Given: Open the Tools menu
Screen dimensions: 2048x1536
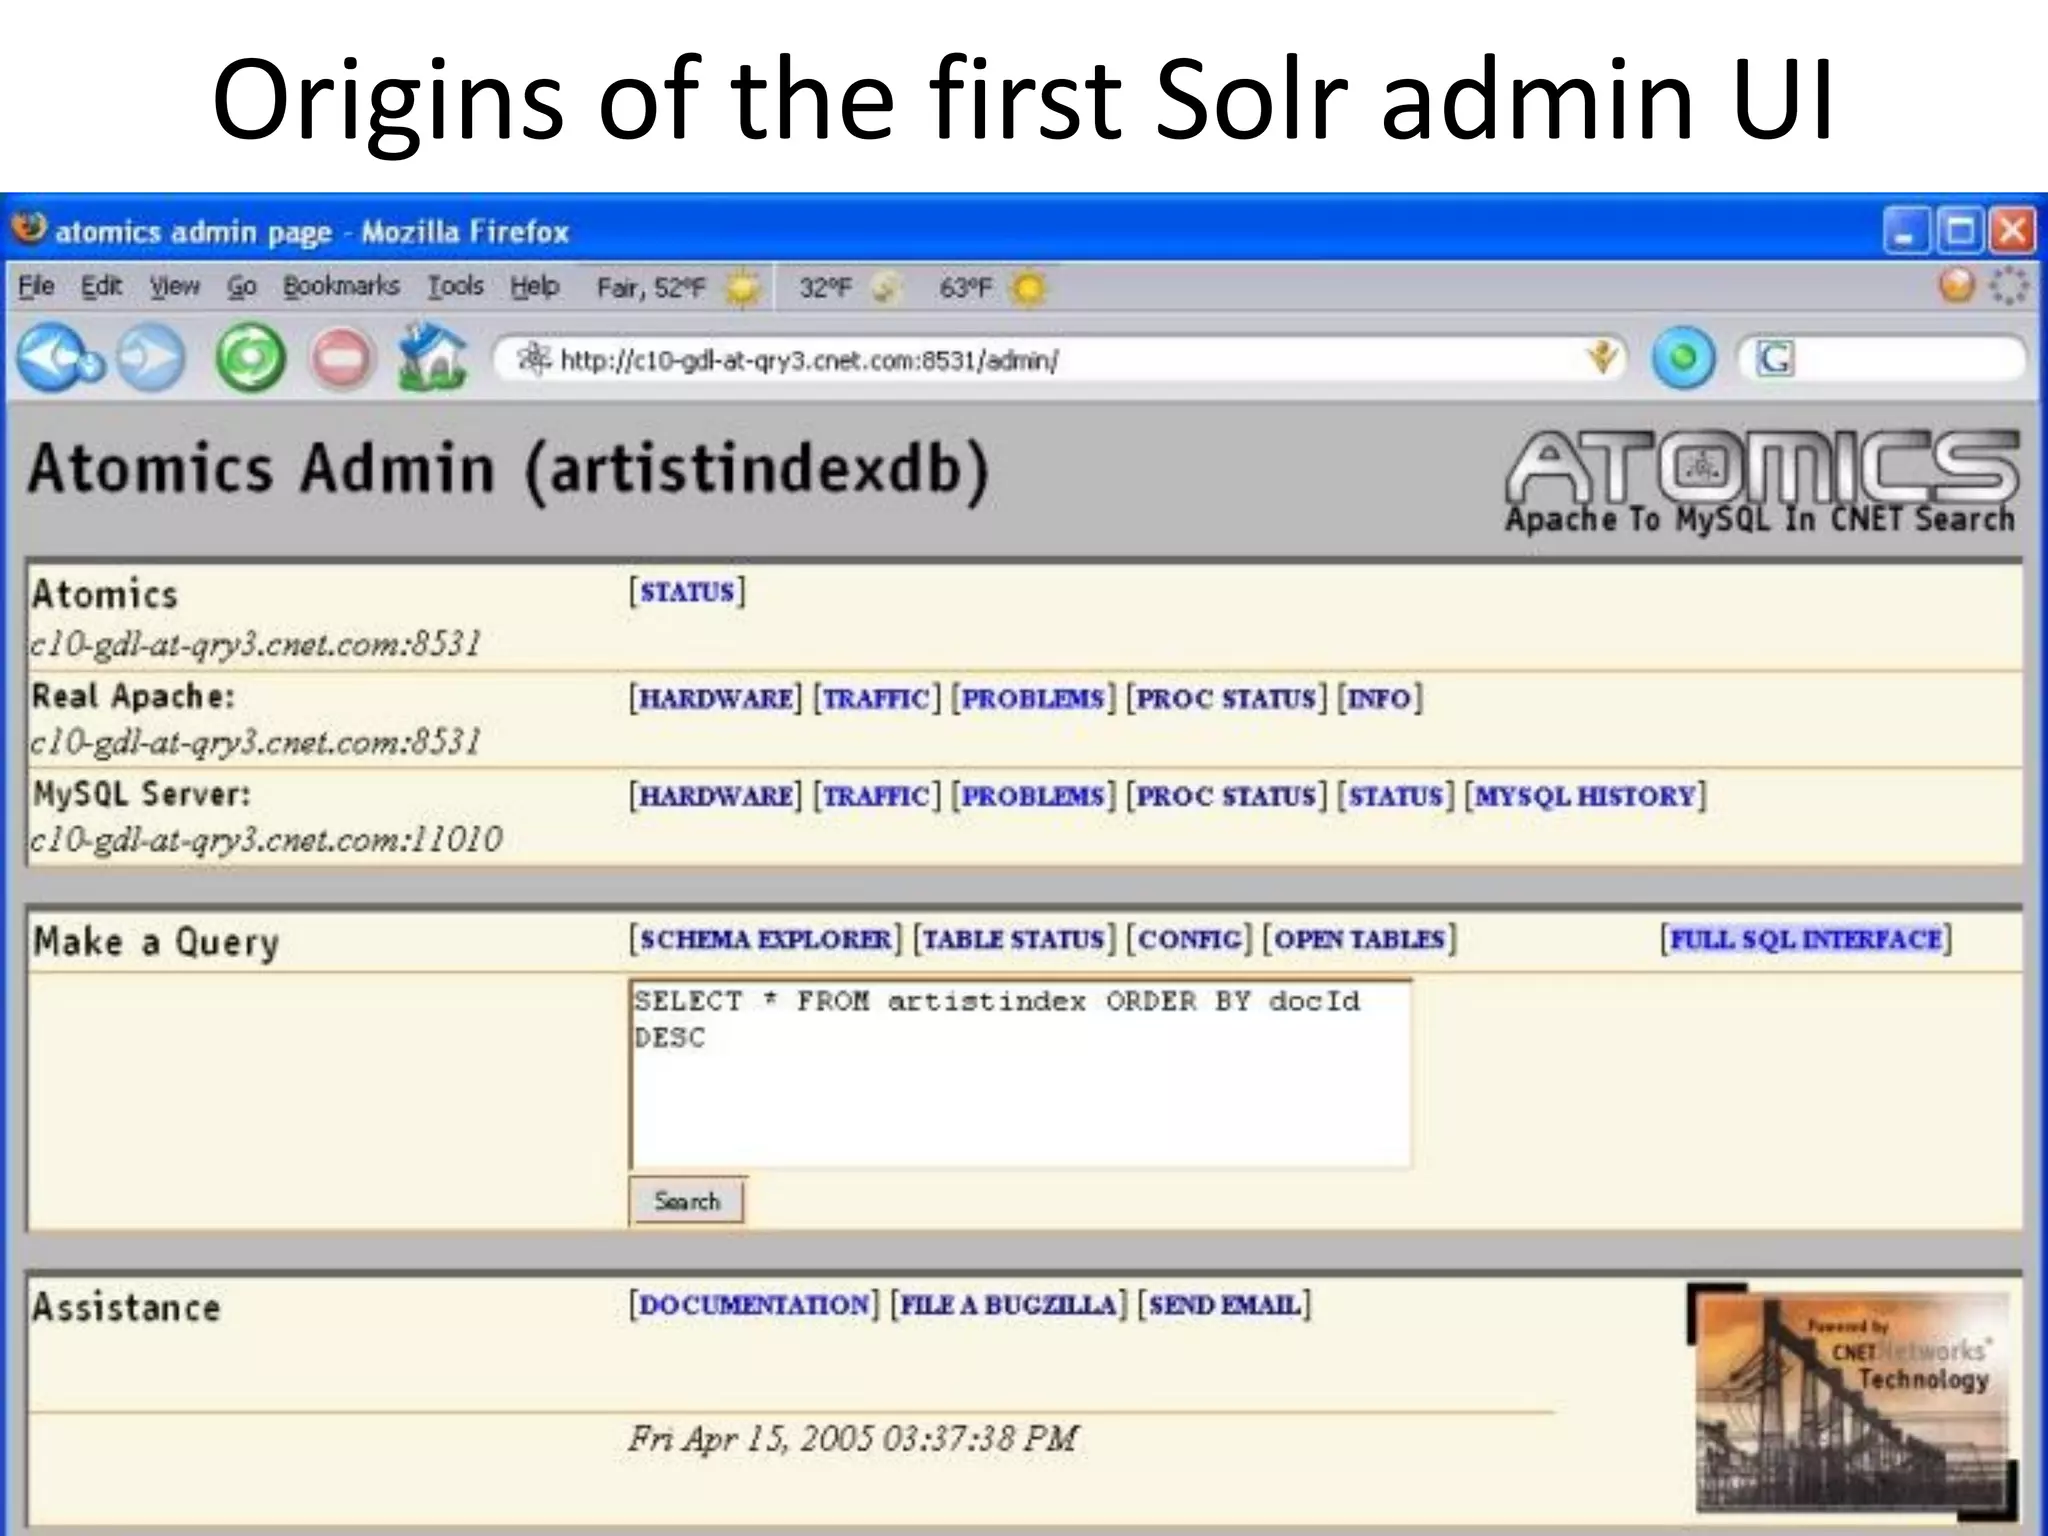Looking at the screenshot, I should (456, 287).
